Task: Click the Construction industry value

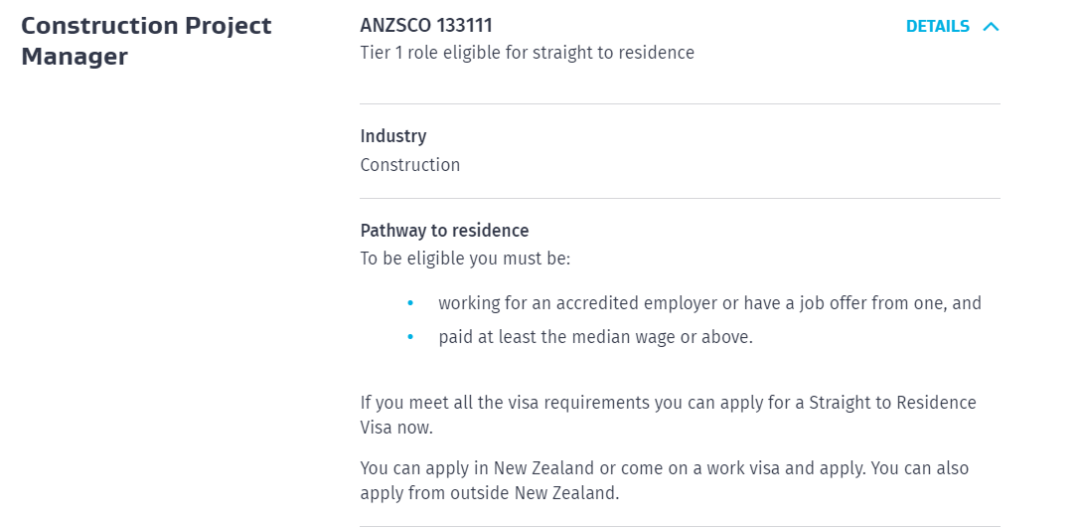Action: point(410,165)
